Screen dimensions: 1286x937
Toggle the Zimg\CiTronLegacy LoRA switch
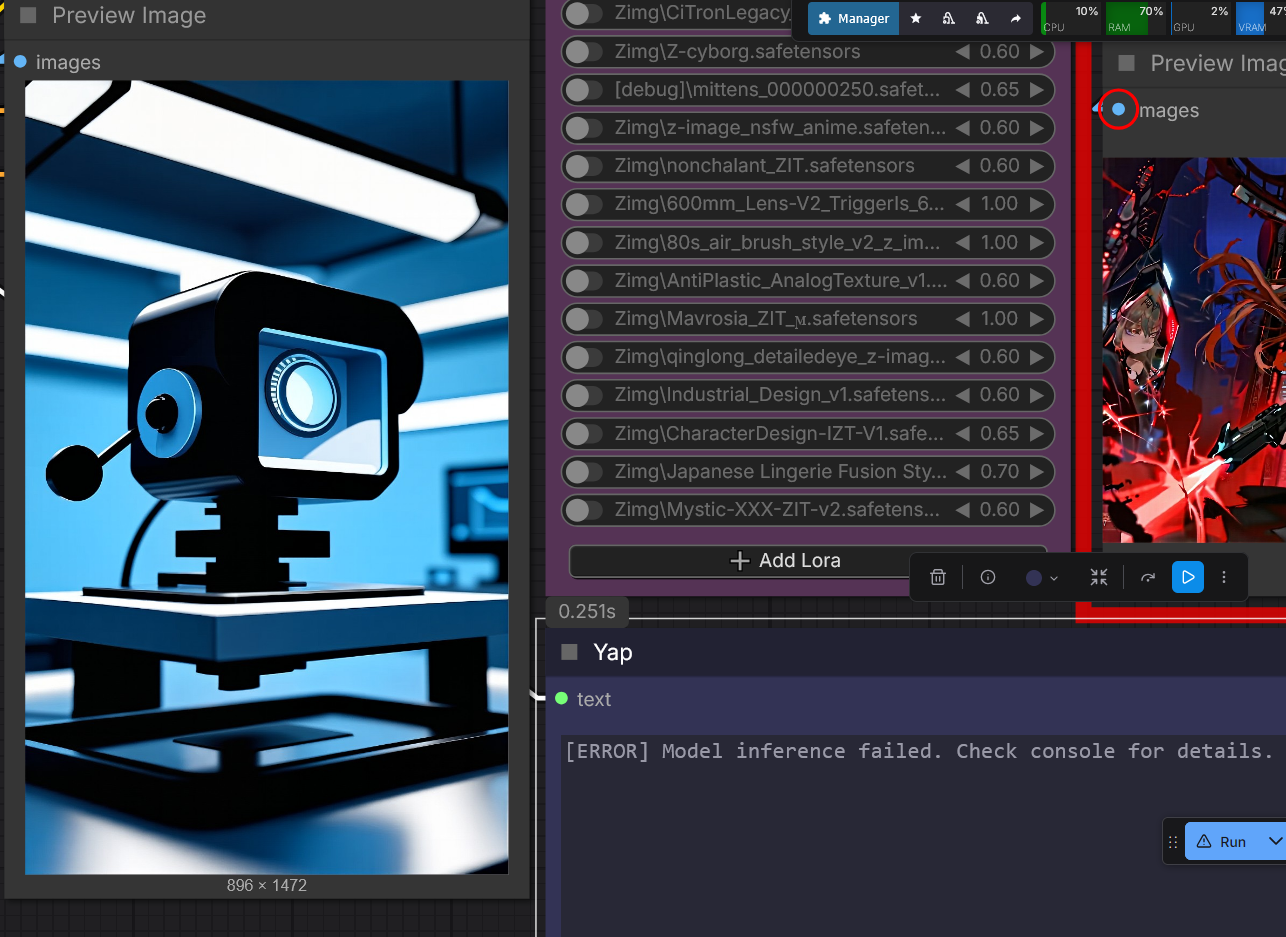pyautogui.click(x=583, y=13)
